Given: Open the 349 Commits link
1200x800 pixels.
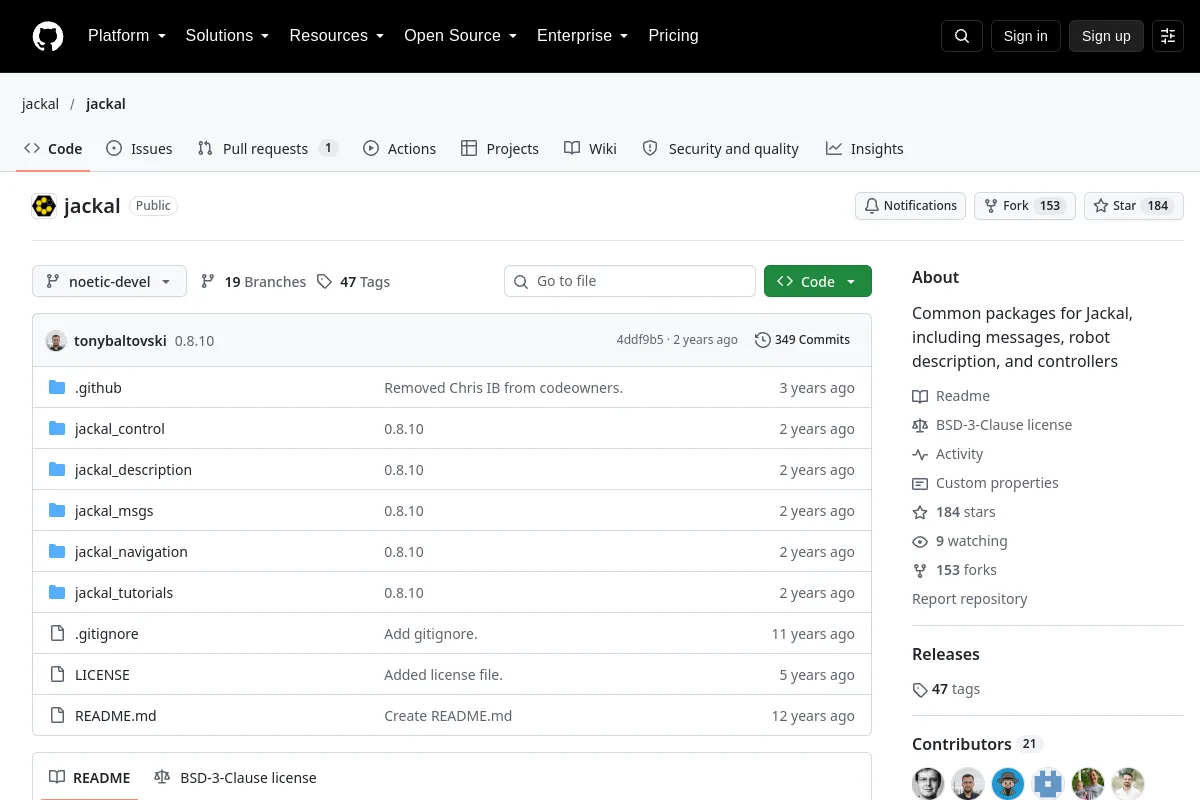Looking at the screenshot, I should [x=802, y=340].
